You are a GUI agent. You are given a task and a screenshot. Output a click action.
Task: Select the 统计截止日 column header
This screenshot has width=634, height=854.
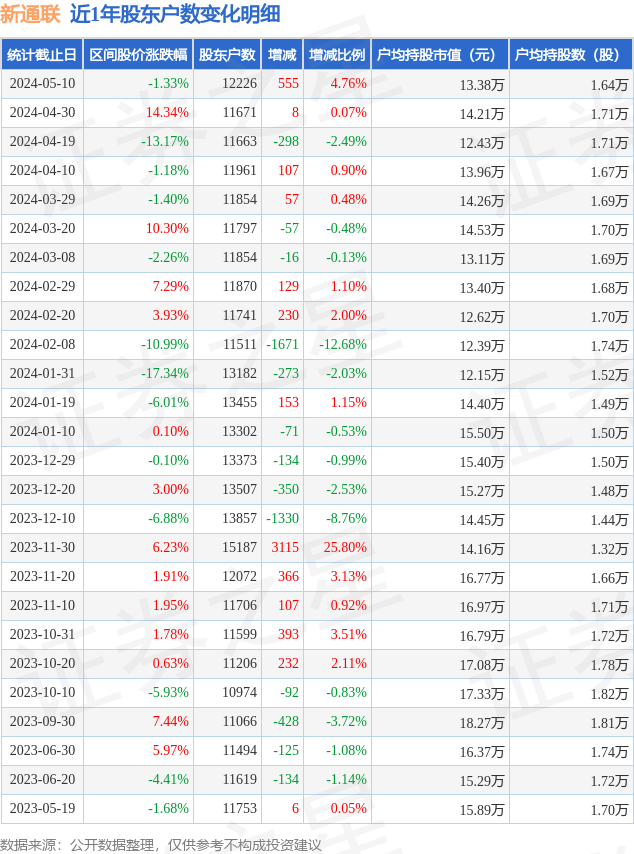tap(41, 55)
